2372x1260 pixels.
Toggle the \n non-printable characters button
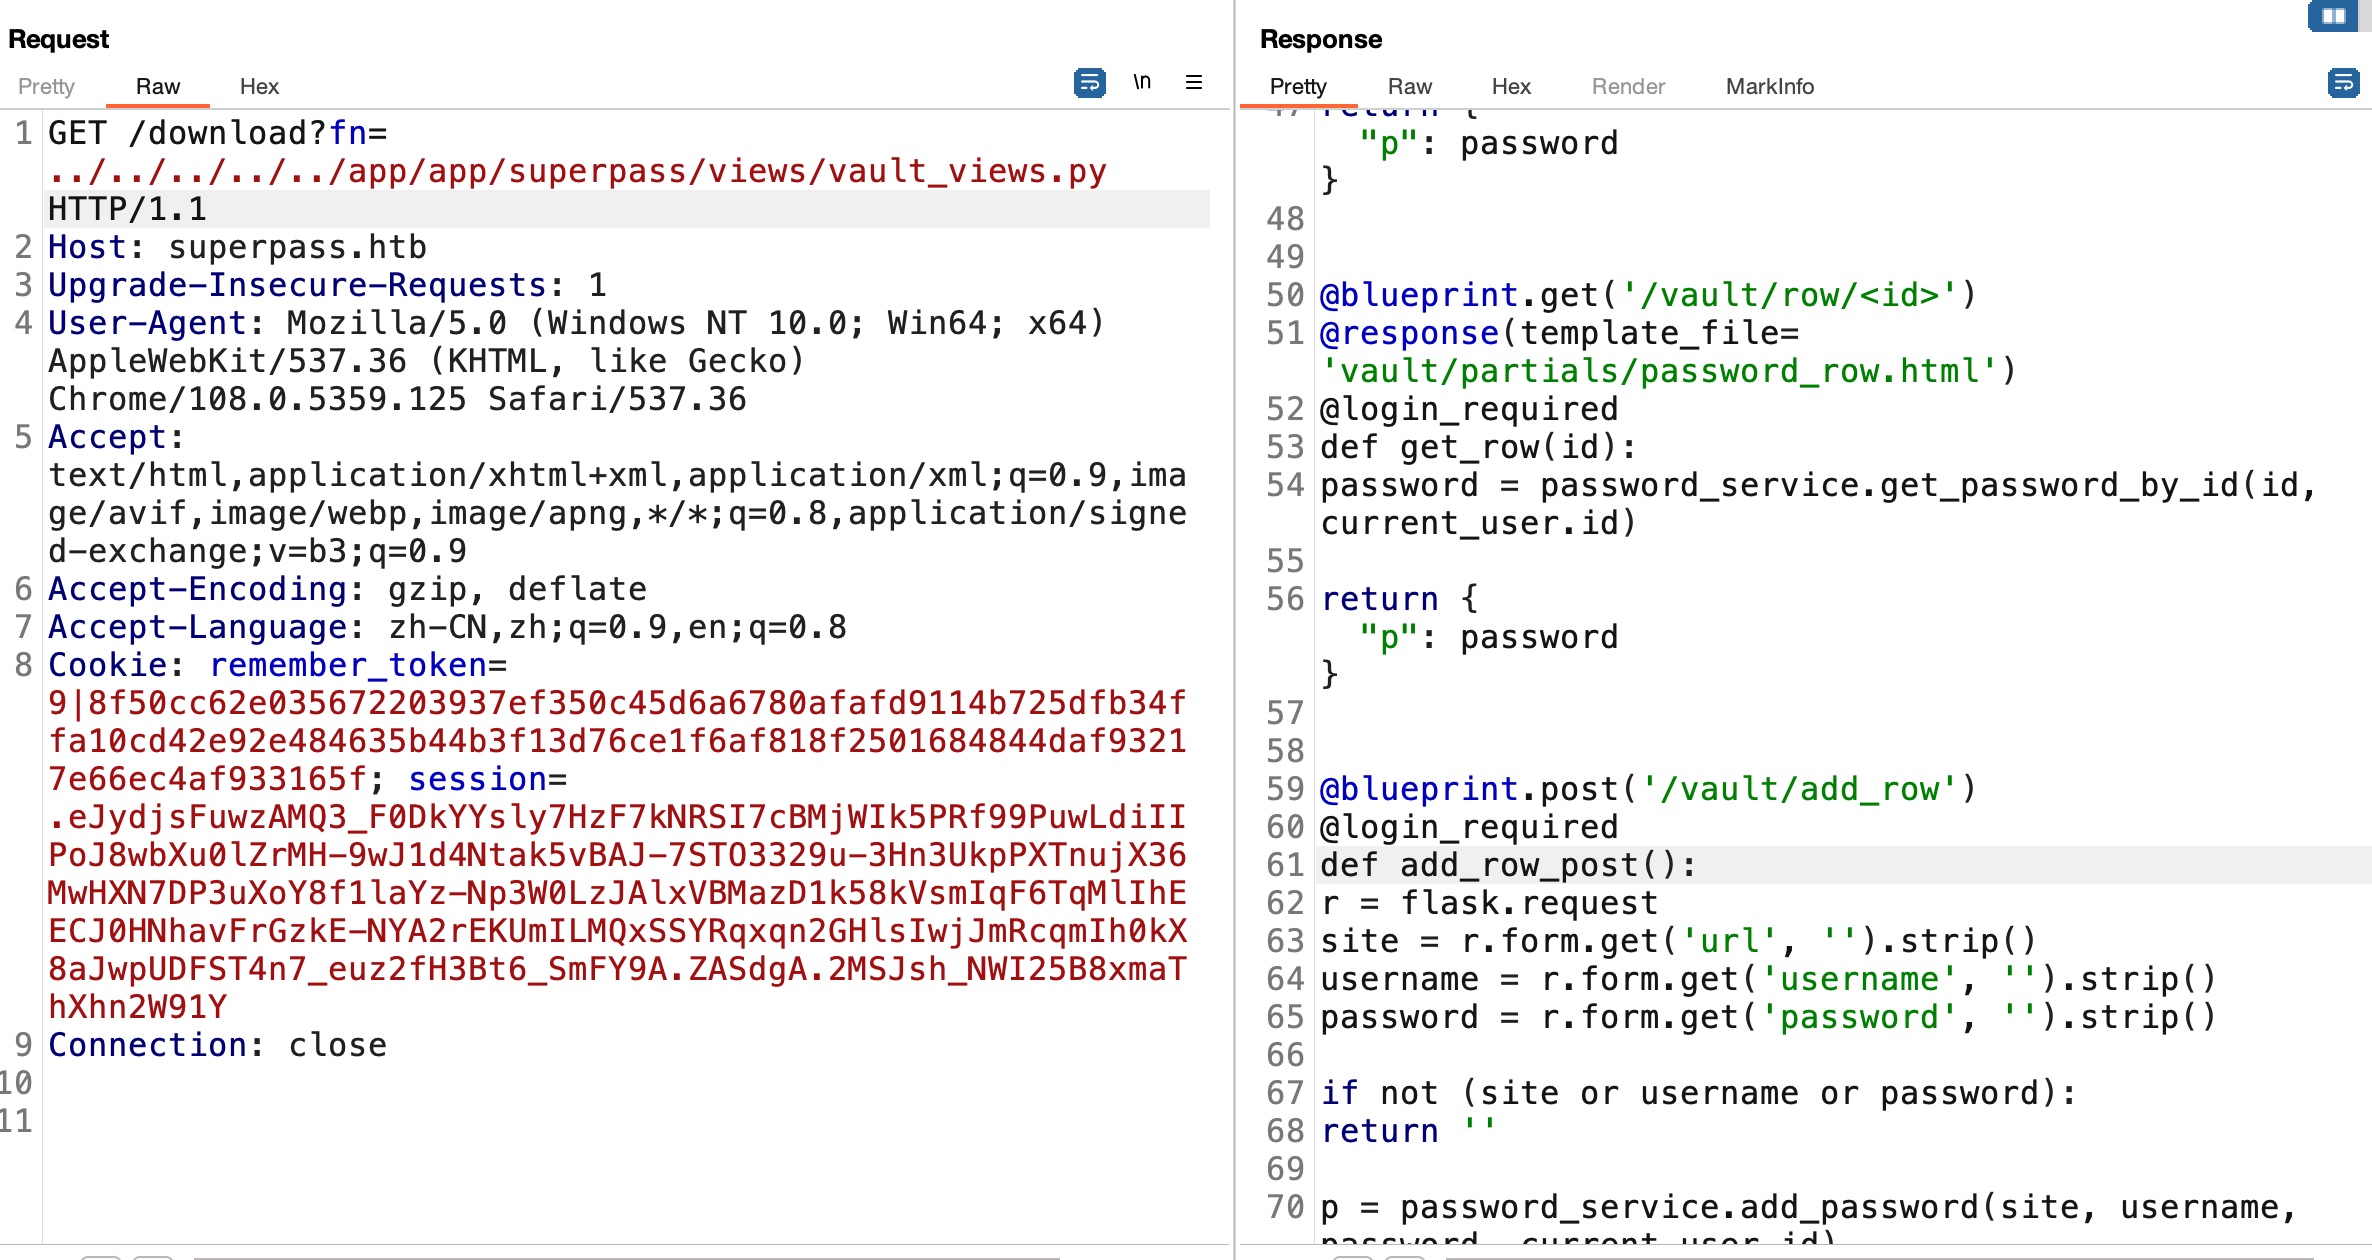1142,83
